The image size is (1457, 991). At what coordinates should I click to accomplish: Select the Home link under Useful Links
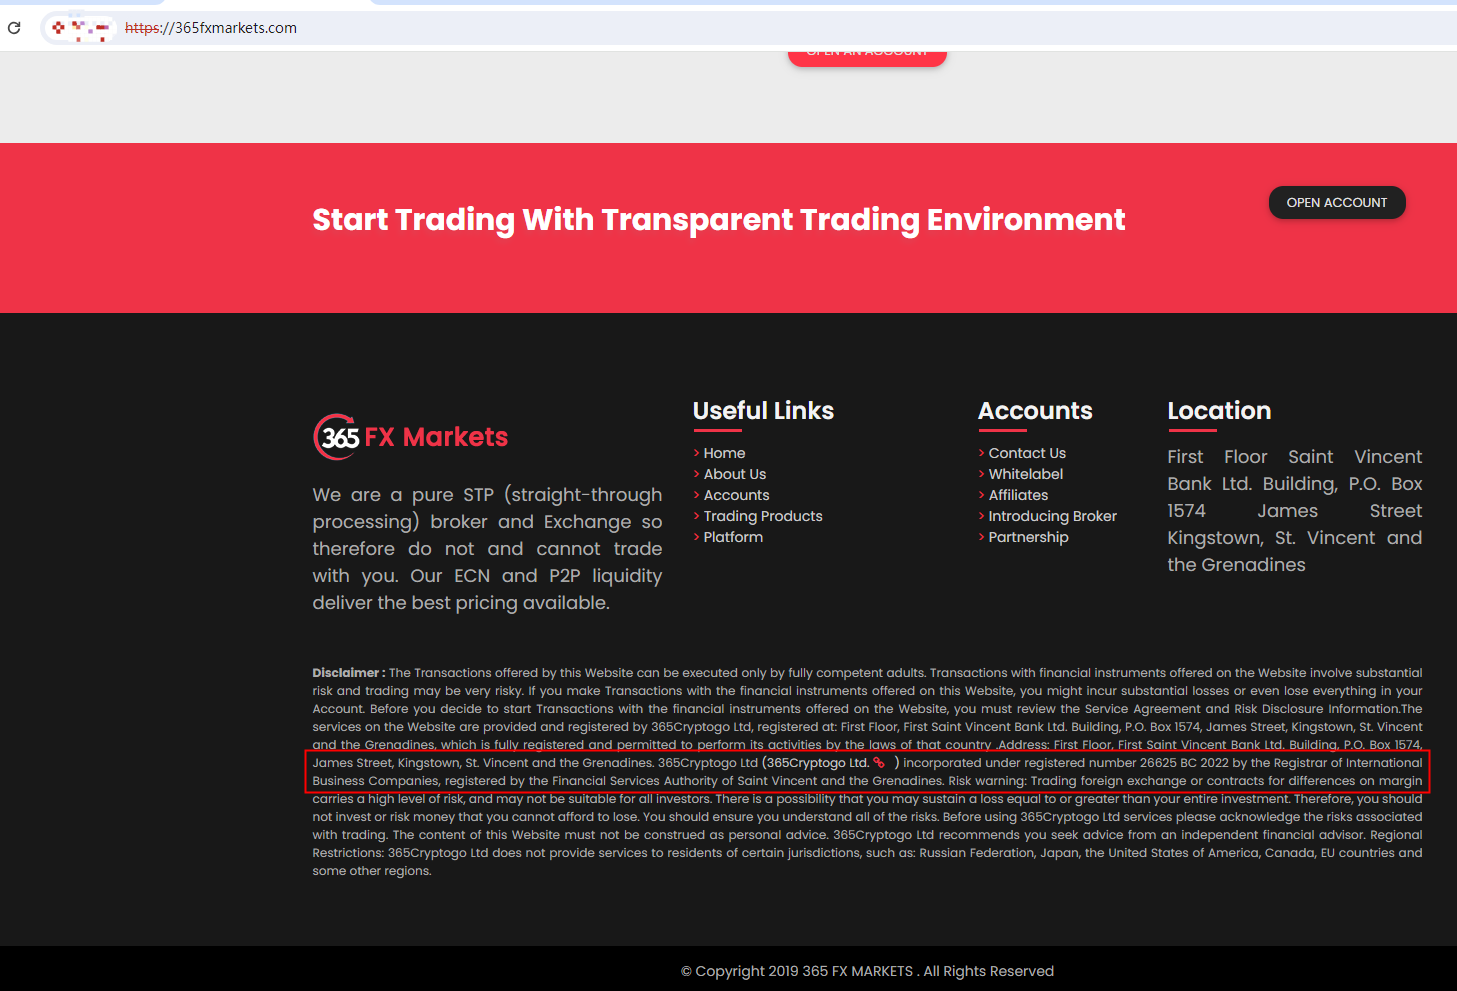(x=724, y=453)
